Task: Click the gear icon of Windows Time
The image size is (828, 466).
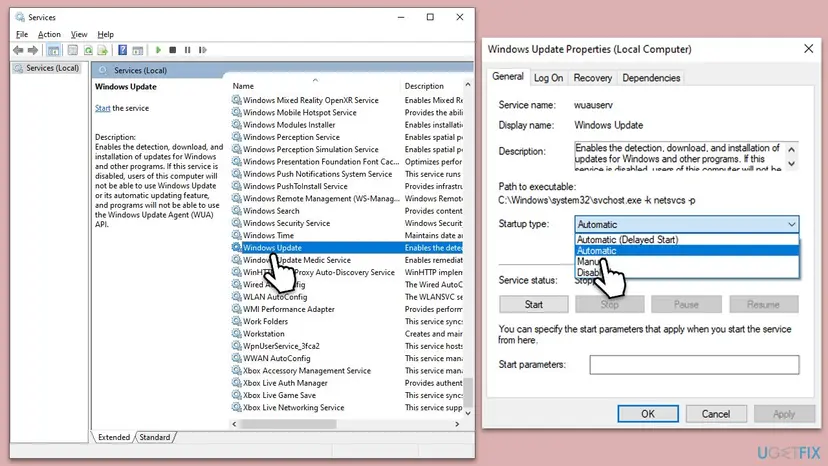Action: click(237, 235)
